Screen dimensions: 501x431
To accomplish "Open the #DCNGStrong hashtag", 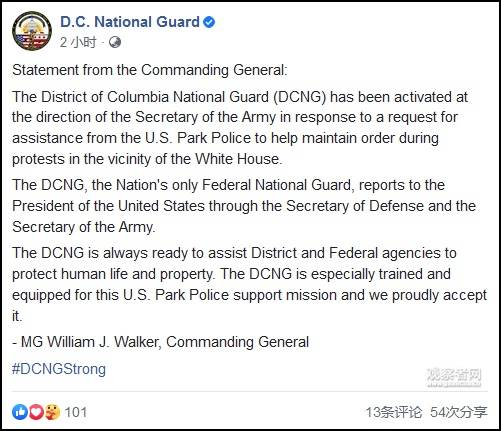I will [x=59, y=369].
